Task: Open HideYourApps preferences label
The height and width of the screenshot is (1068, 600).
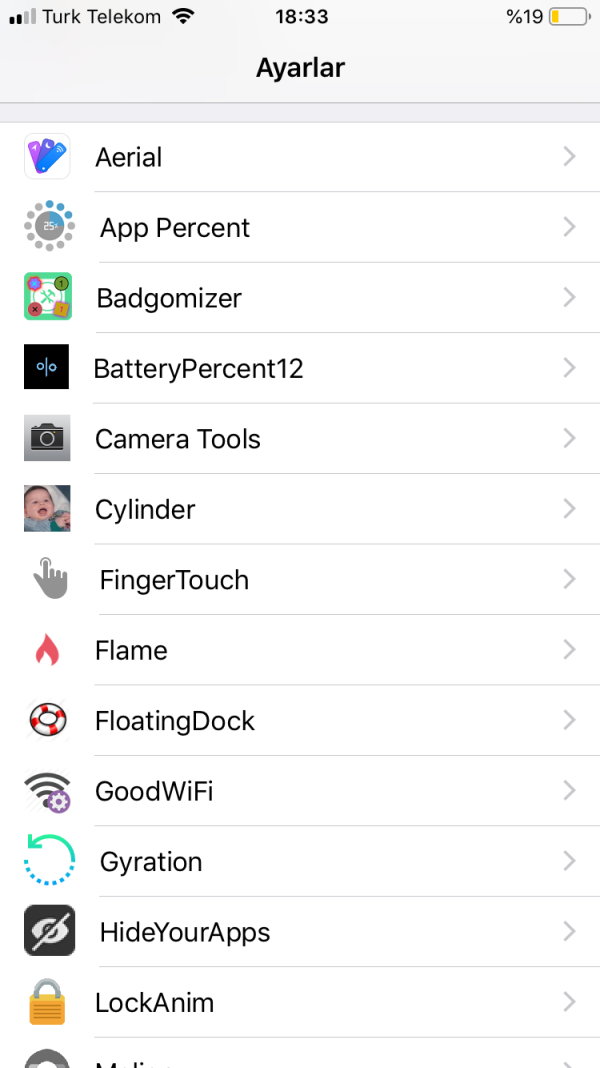Action: 185,932
